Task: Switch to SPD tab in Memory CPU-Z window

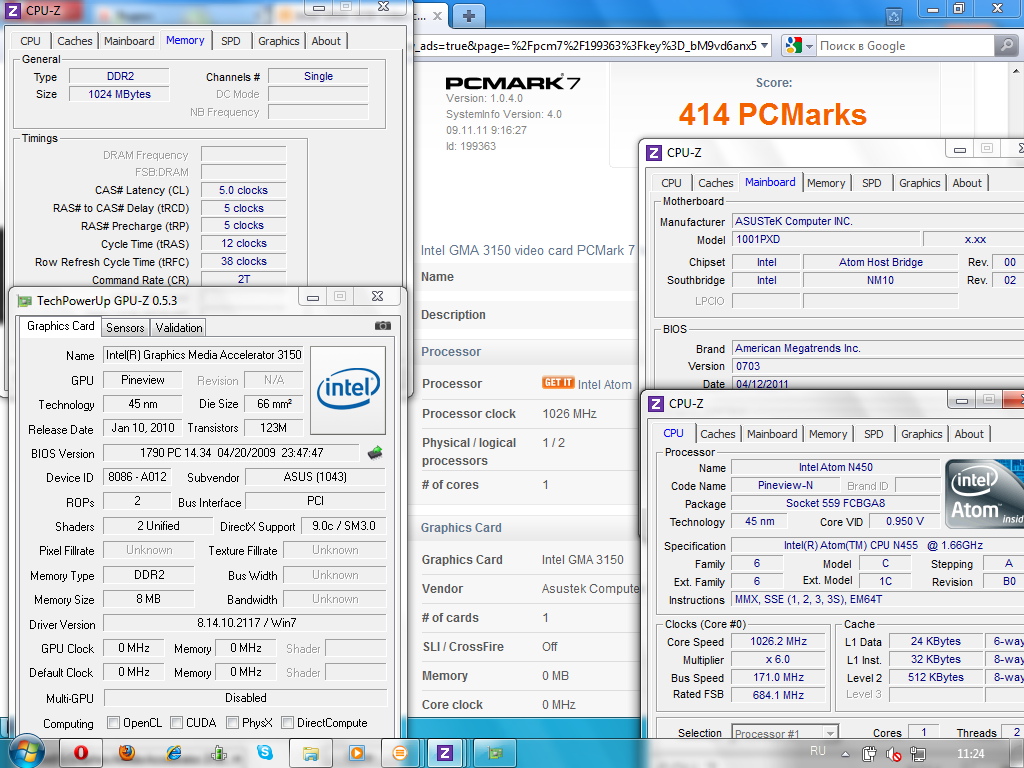Action: click(x=231, y=40)
